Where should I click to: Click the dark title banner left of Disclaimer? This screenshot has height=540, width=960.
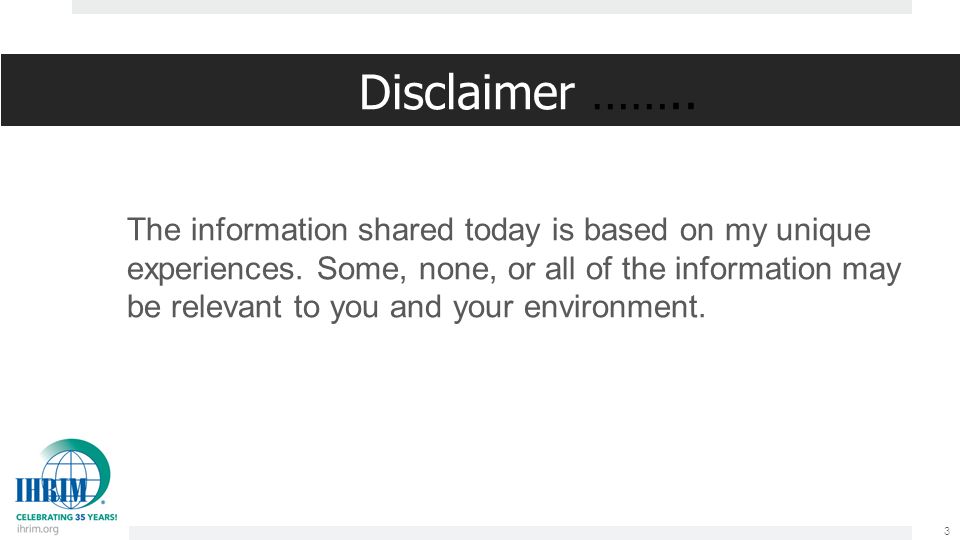click(180, 90)
